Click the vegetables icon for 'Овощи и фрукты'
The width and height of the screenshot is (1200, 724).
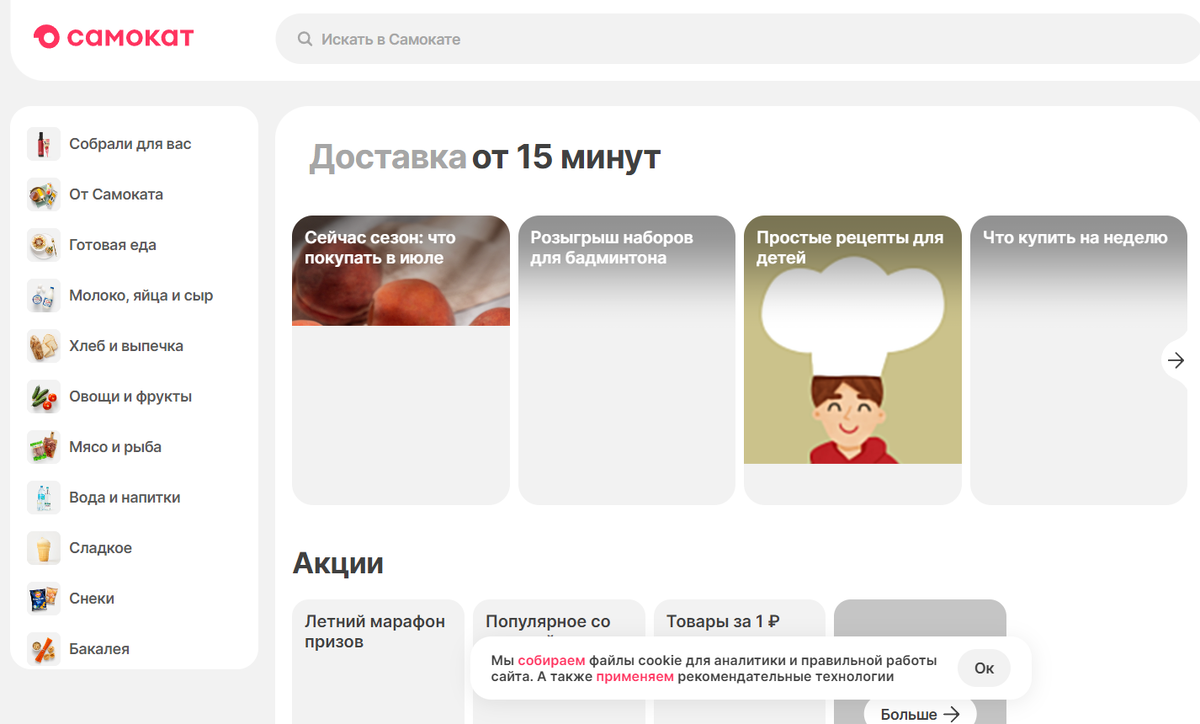tap(44, 396)
